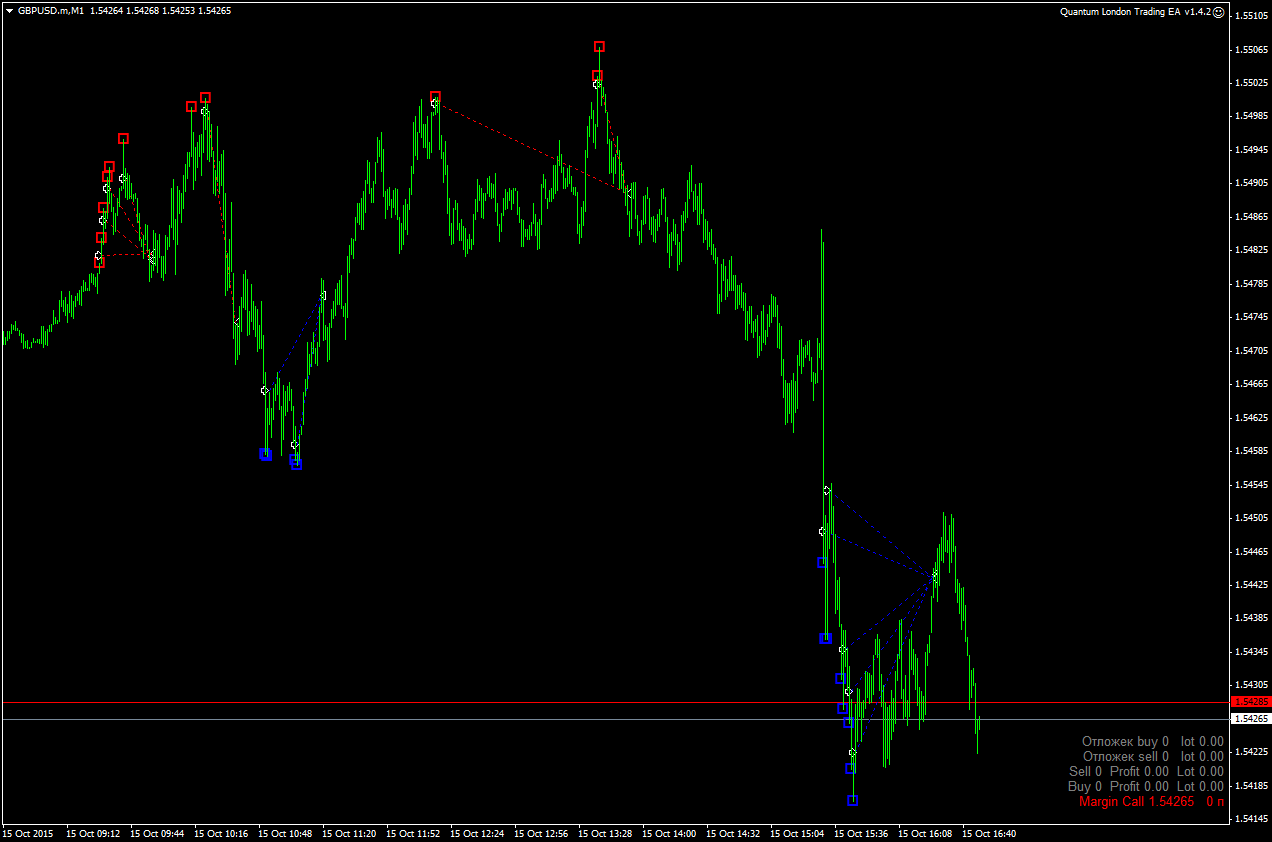
Task: Click the '15 Oct 14:32' time axis label
Action: click(732, 833)
